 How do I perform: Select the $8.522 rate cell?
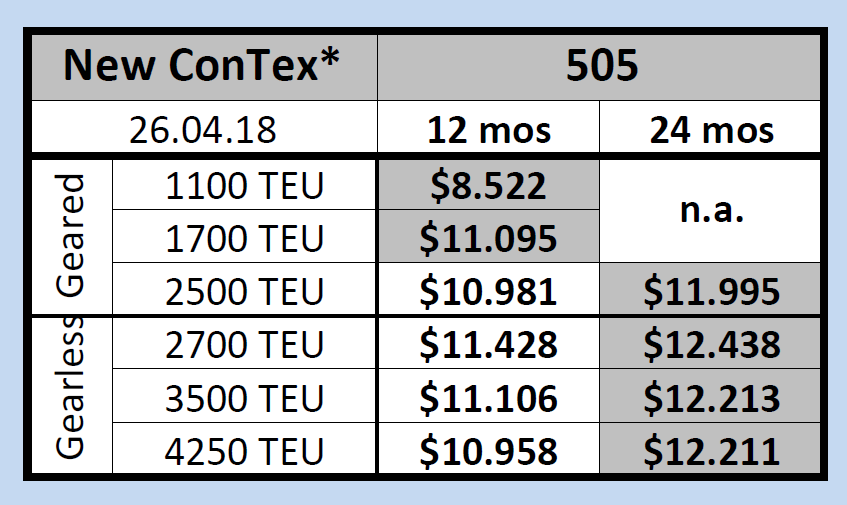click(488, 185)
